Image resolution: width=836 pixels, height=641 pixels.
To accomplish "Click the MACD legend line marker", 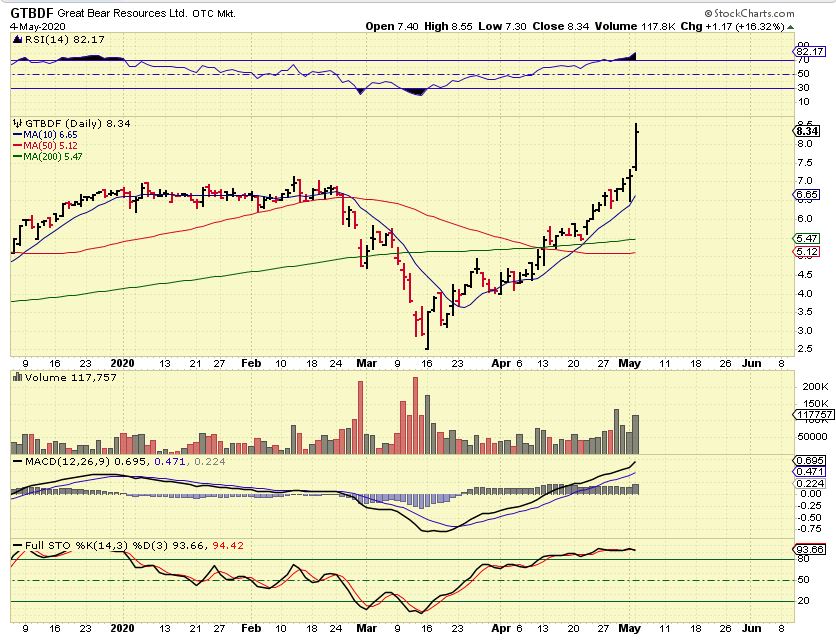I will pyautogui.click(x=18, y=461).
